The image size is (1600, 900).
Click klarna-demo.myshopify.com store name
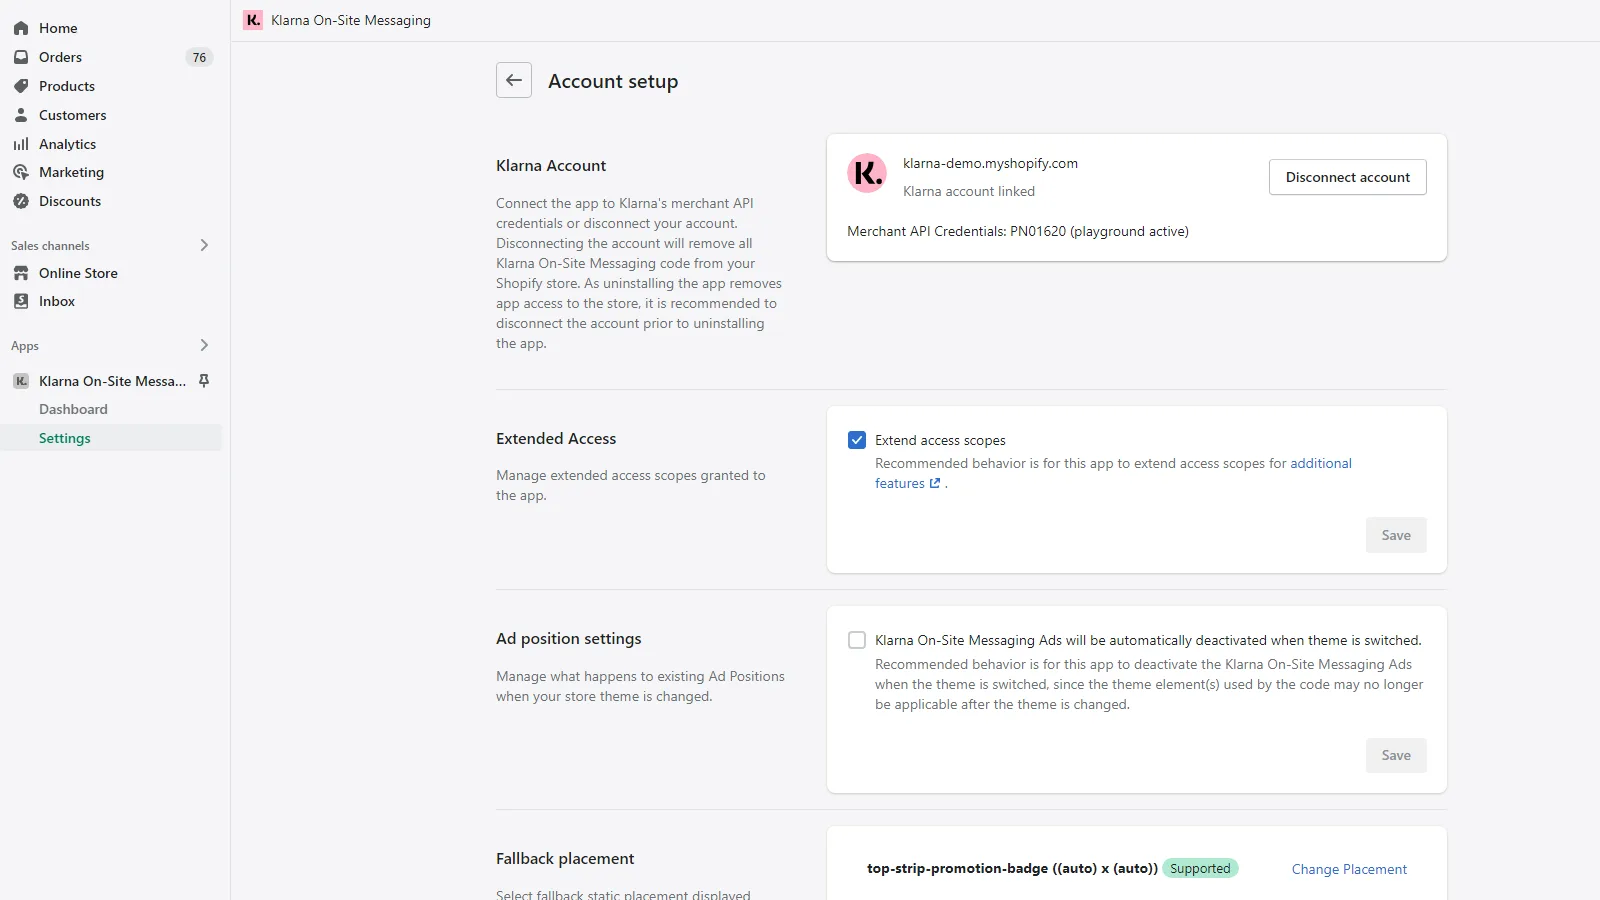click(990, 163)
